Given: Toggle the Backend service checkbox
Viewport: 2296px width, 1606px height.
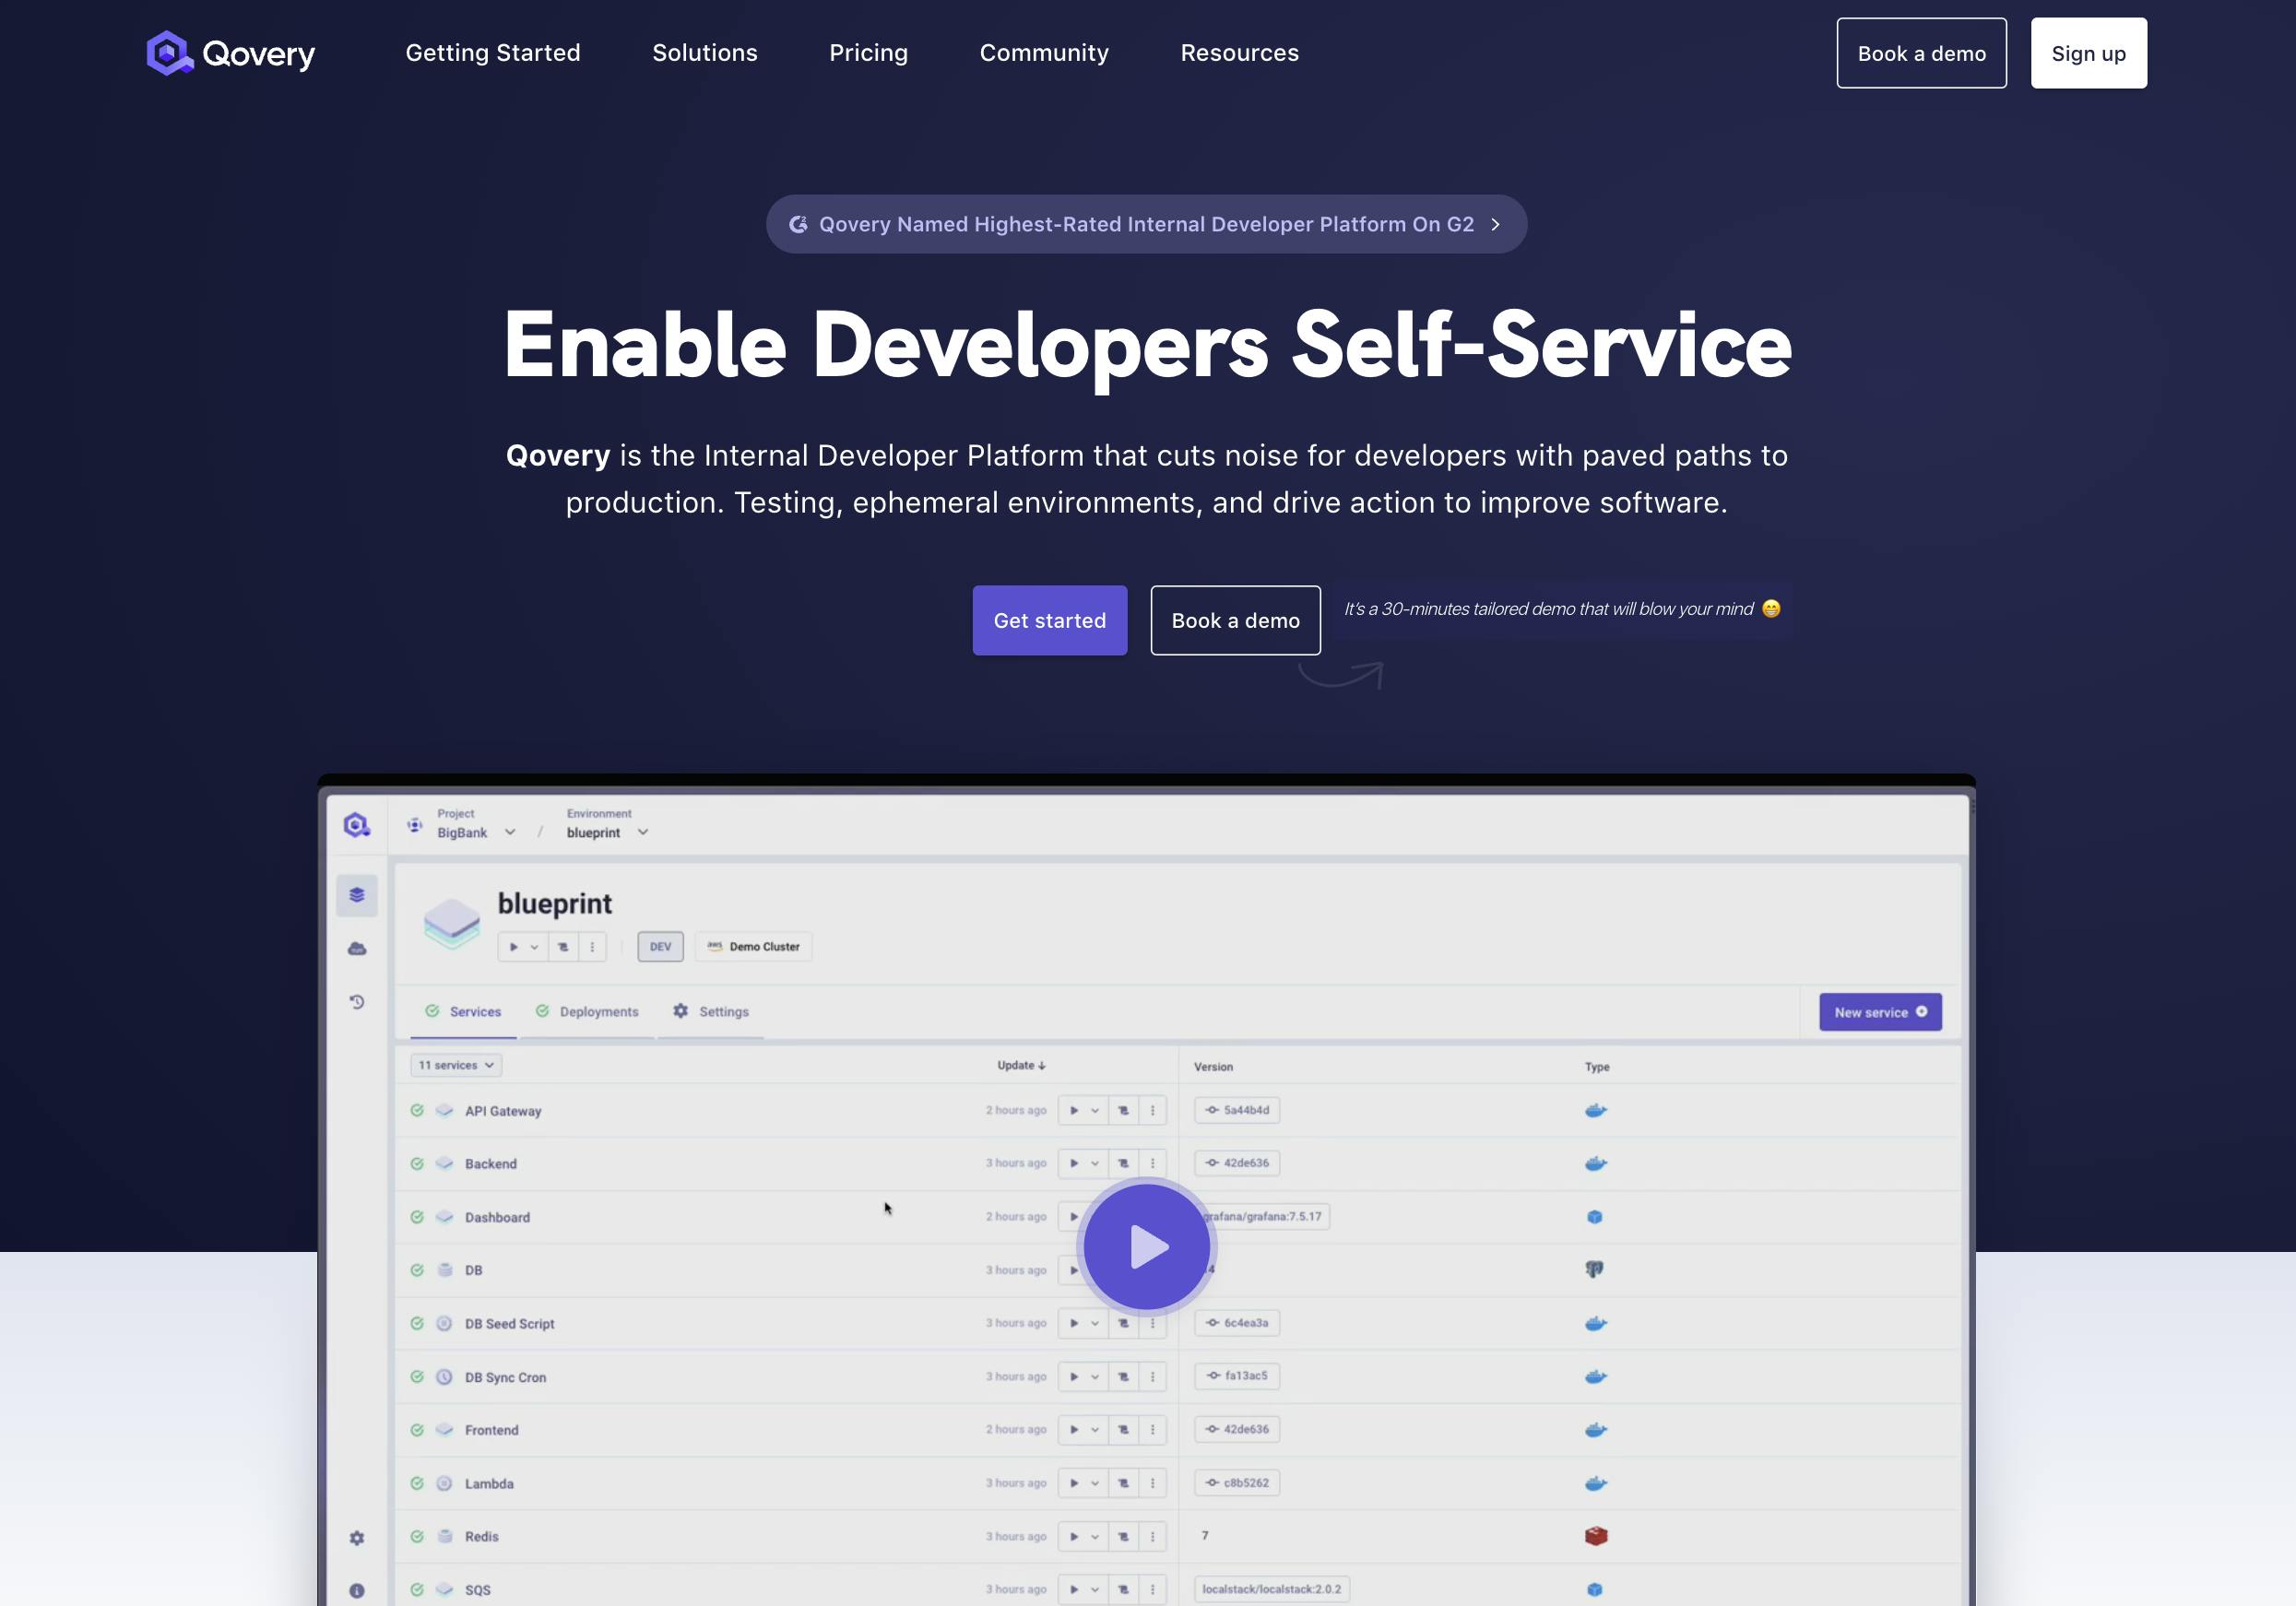Looking at the screenshot, I should pyautogui.click(x=417, y=1162).
